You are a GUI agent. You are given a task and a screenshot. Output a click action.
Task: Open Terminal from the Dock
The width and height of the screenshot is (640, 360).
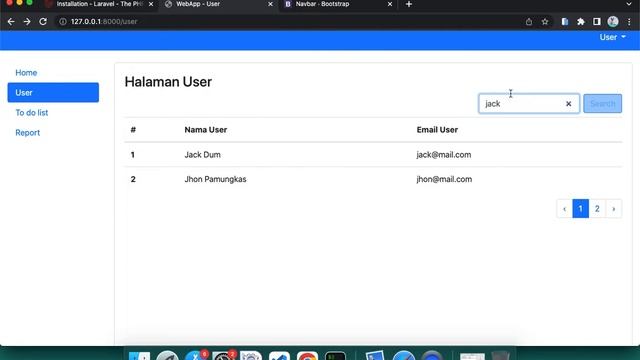coord(336,356)
